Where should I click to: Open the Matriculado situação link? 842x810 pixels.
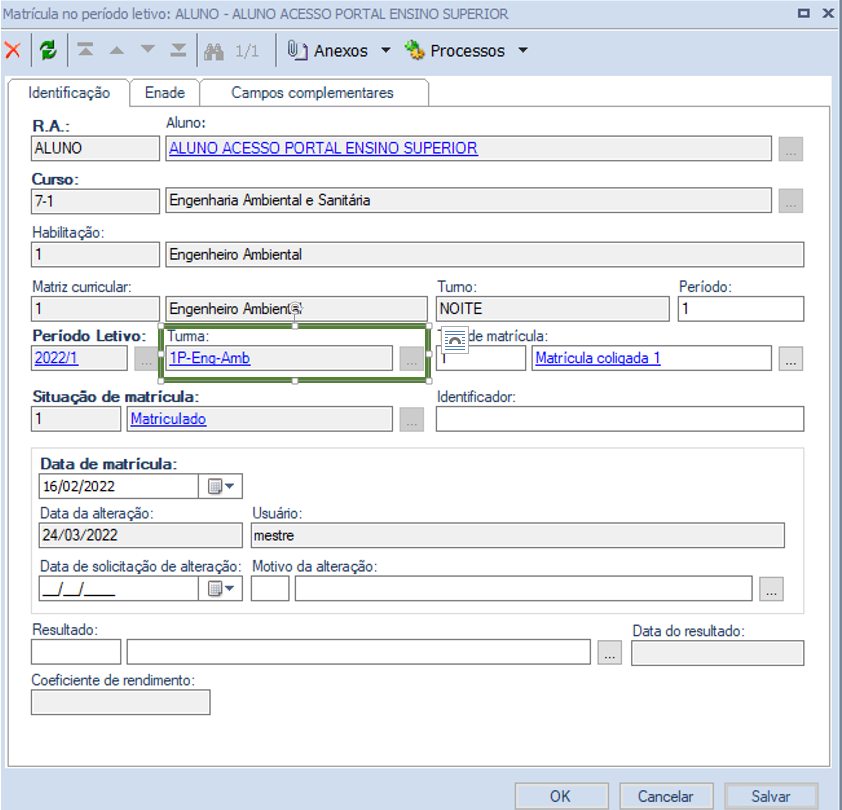(168, 419)
